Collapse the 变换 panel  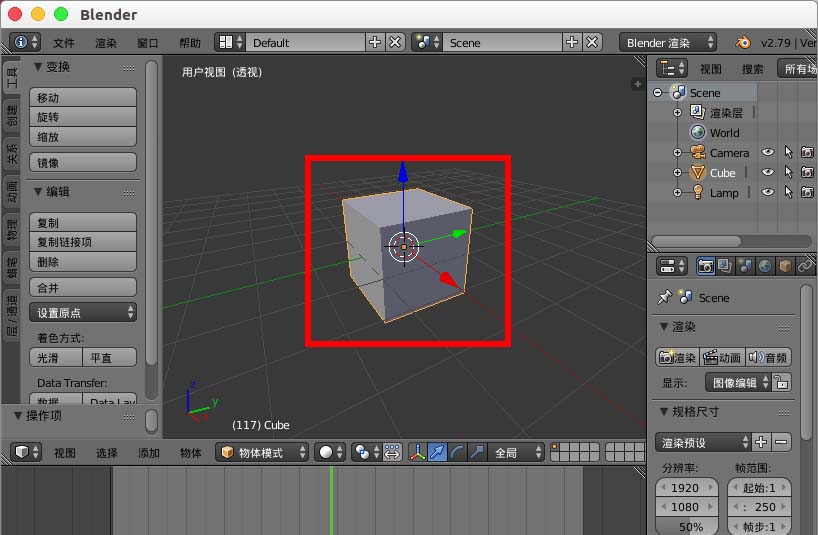pos(38,67)
